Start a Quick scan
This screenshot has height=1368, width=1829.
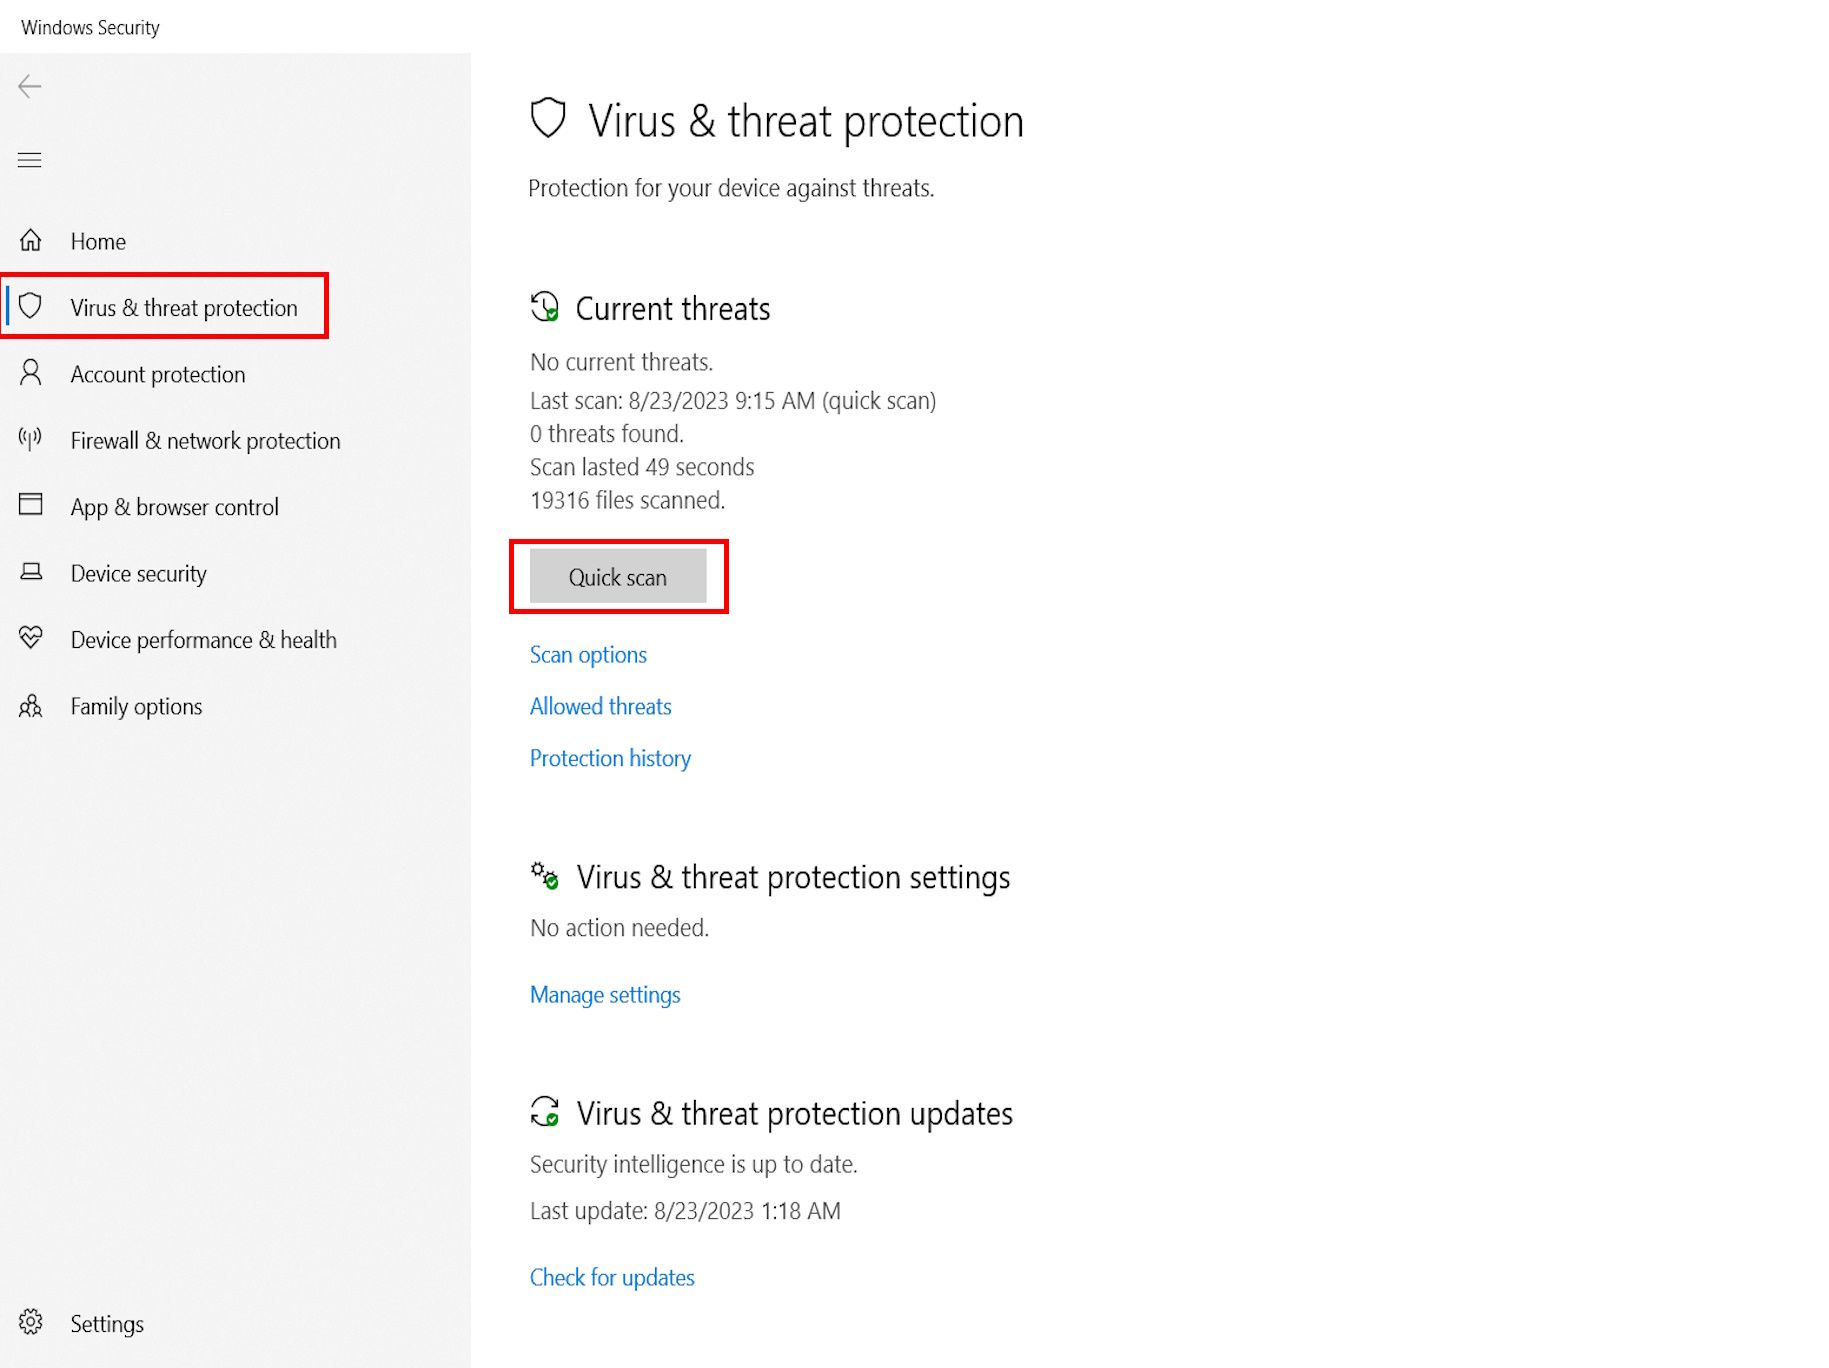(x=618, y=576)
